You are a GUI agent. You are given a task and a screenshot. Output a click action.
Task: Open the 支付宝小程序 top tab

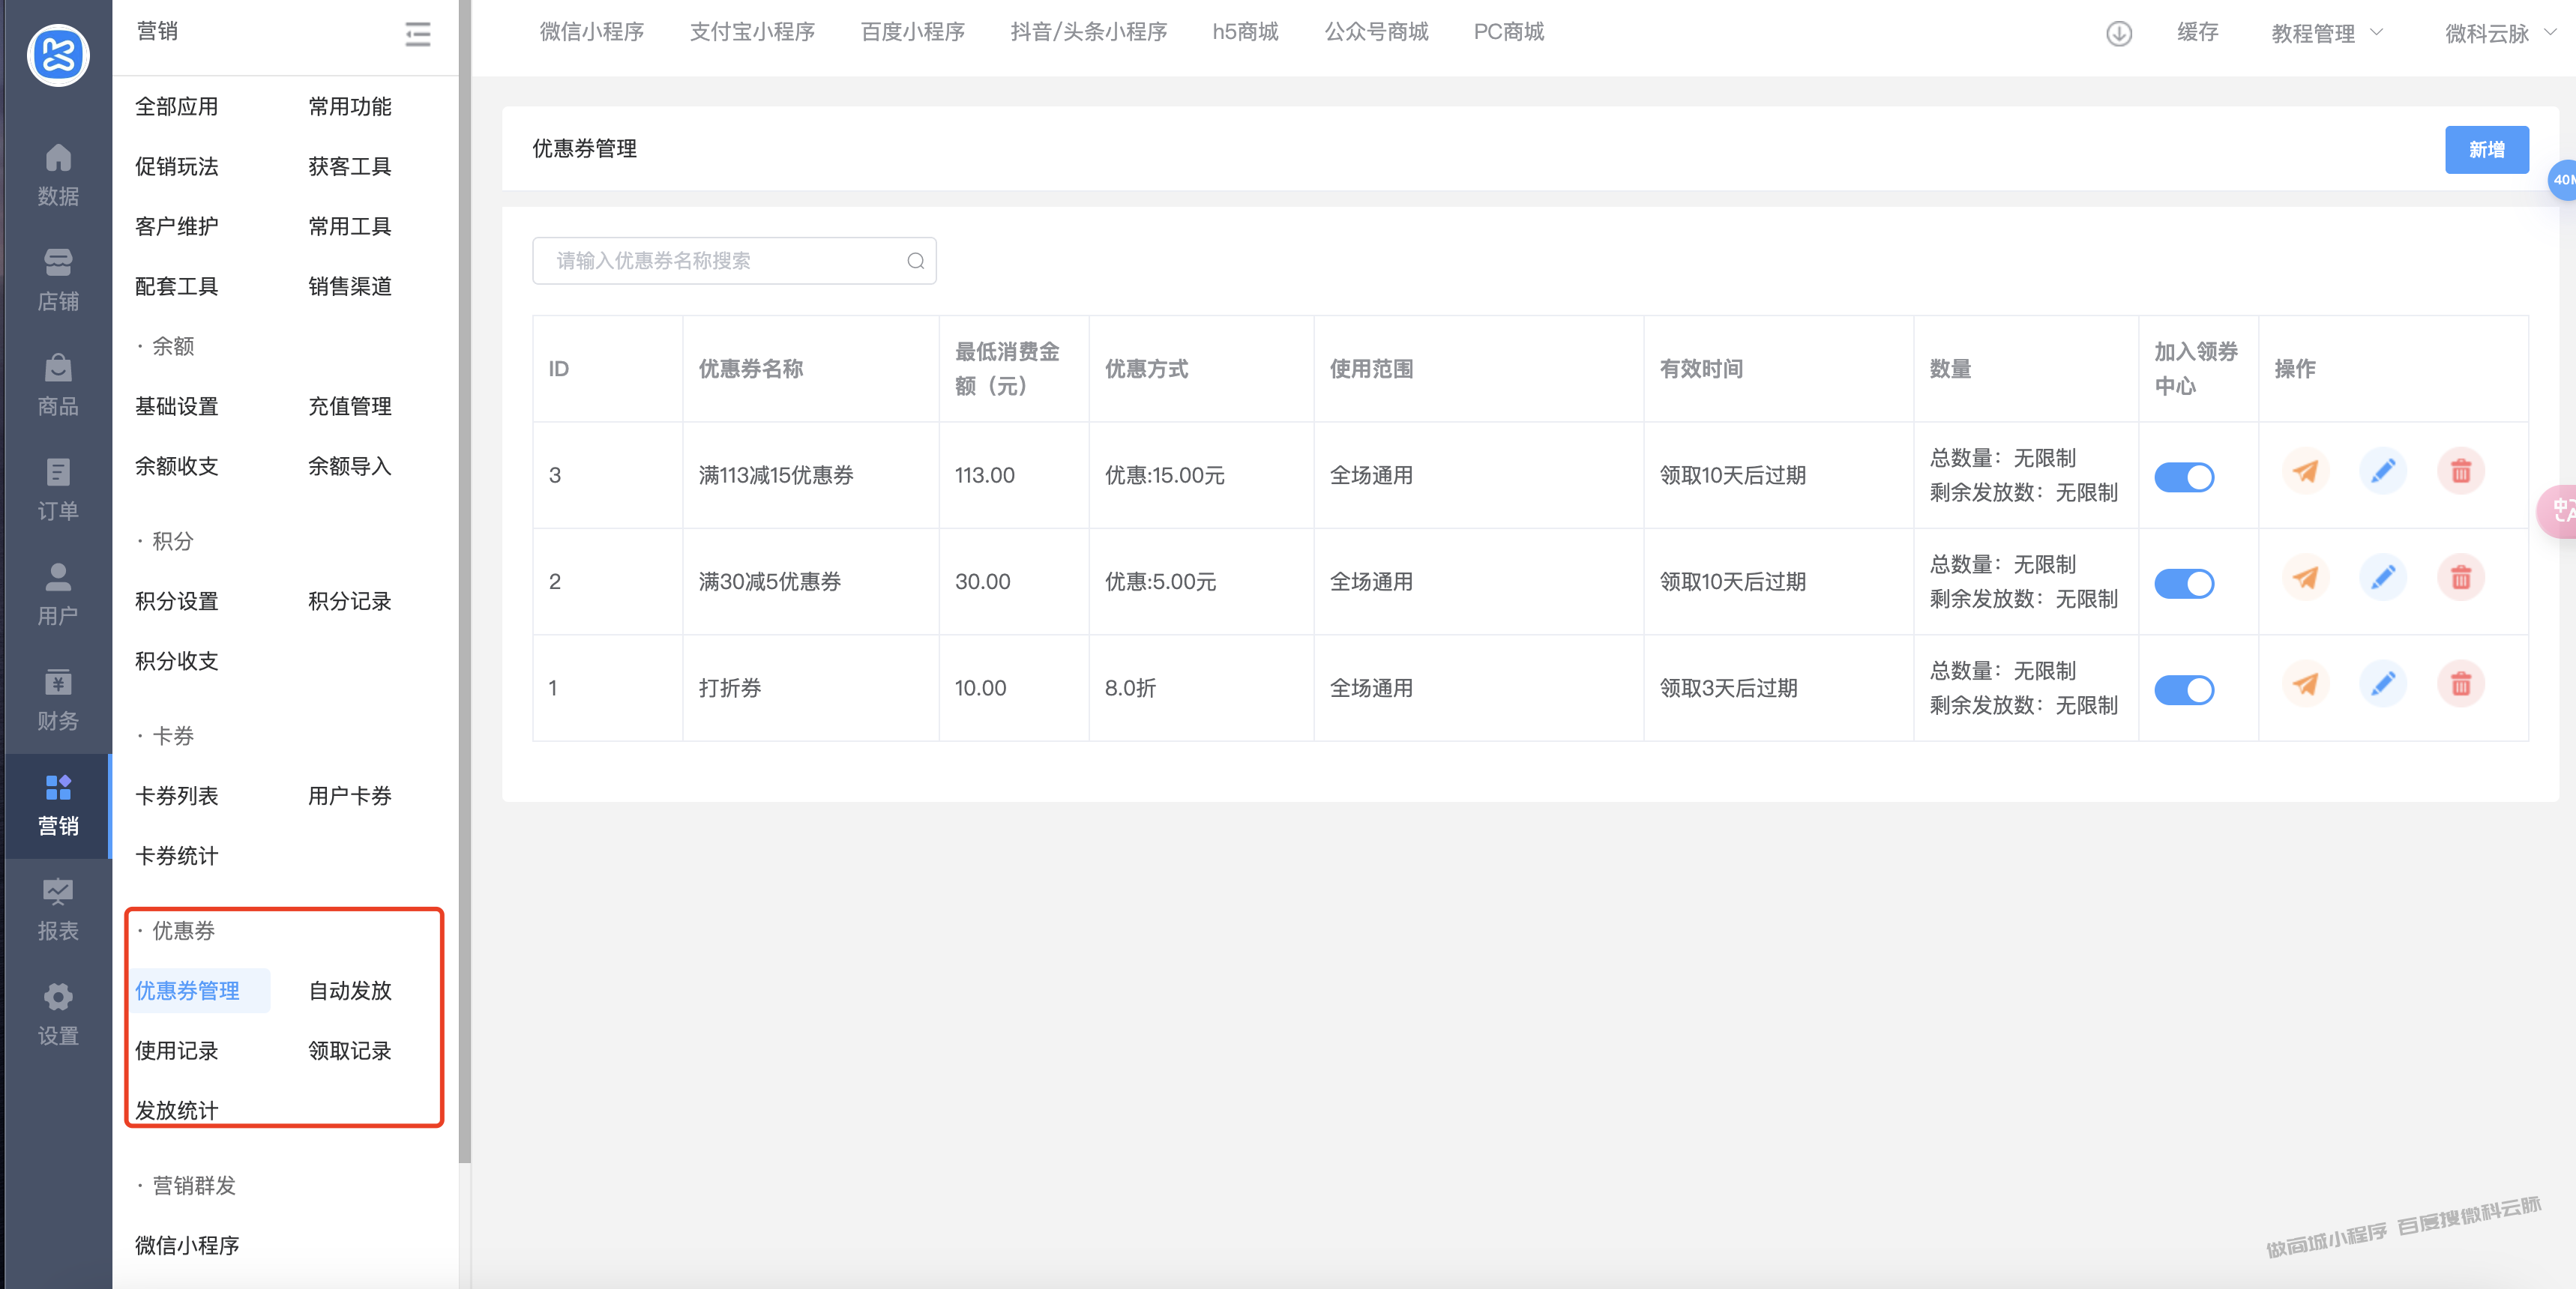tap(752, 32)
